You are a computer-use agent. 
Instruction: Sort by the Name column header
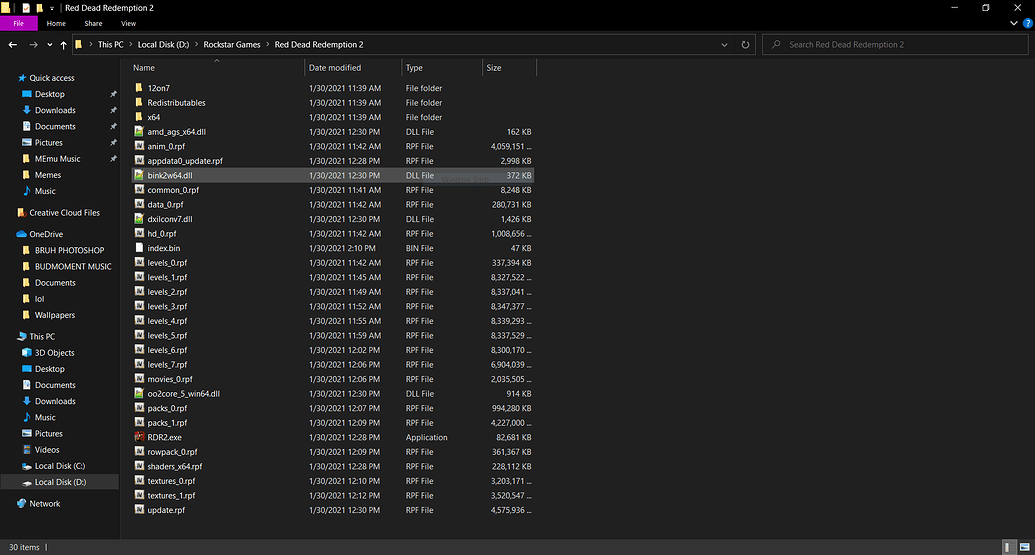(x=216, y=67)
